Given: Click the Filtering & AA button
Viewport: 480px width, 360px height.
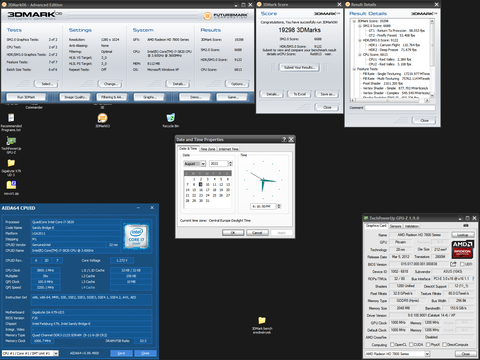Looking at the screenshot, I should (x=112, y=97).
